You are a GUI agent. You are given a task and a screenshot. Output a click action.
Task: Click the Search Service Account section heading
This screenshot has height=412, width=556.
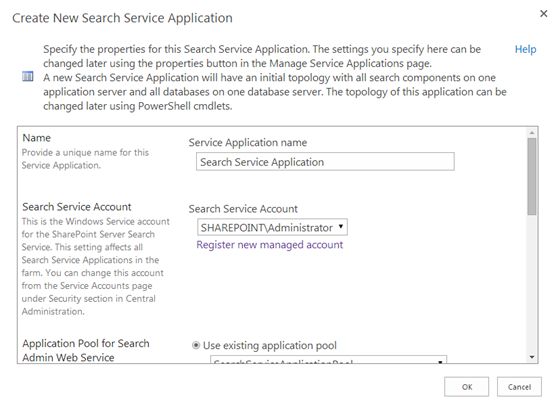click(x=77, y=207)
